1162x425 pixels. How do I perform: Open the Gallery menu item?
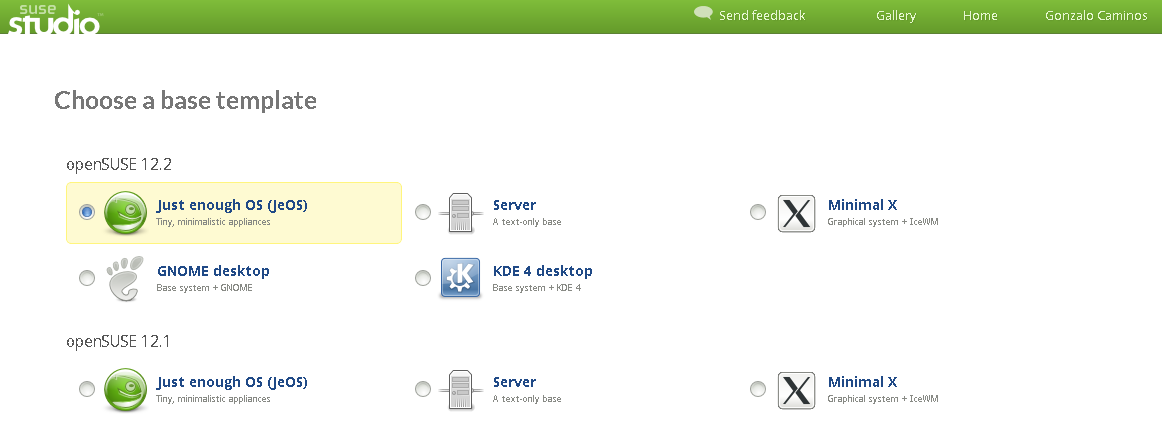click(896, 16)
